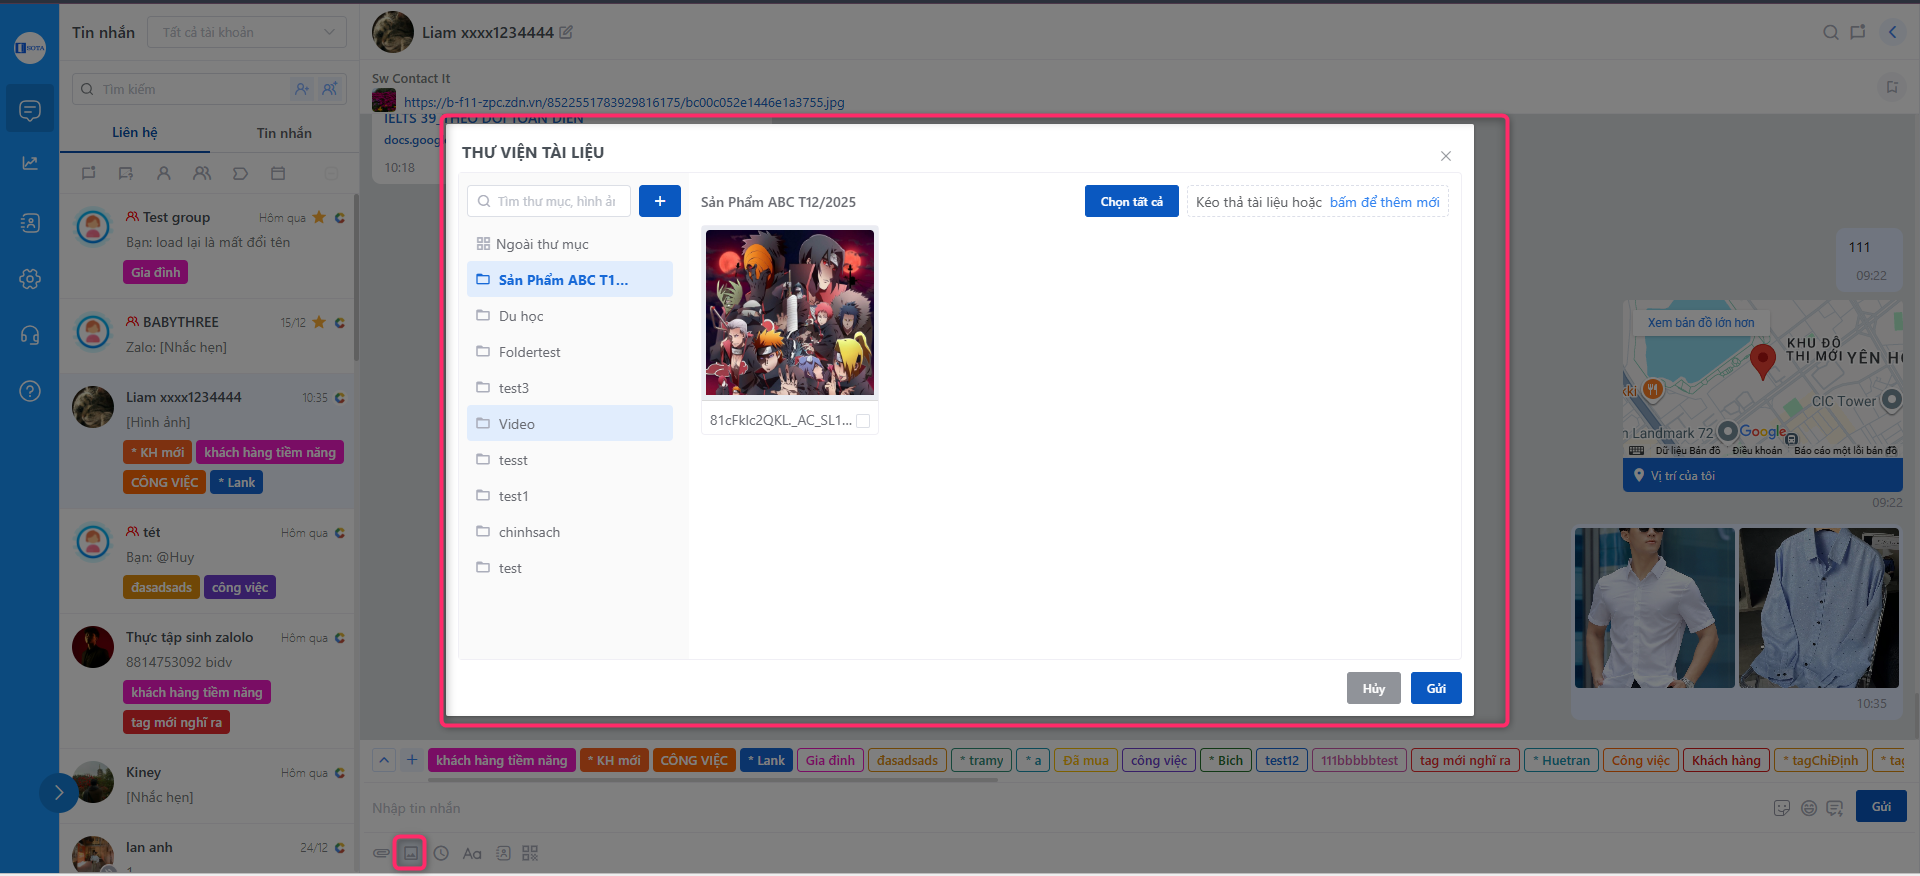Click the blue plus add-folder button

click(x=659, y=201)
